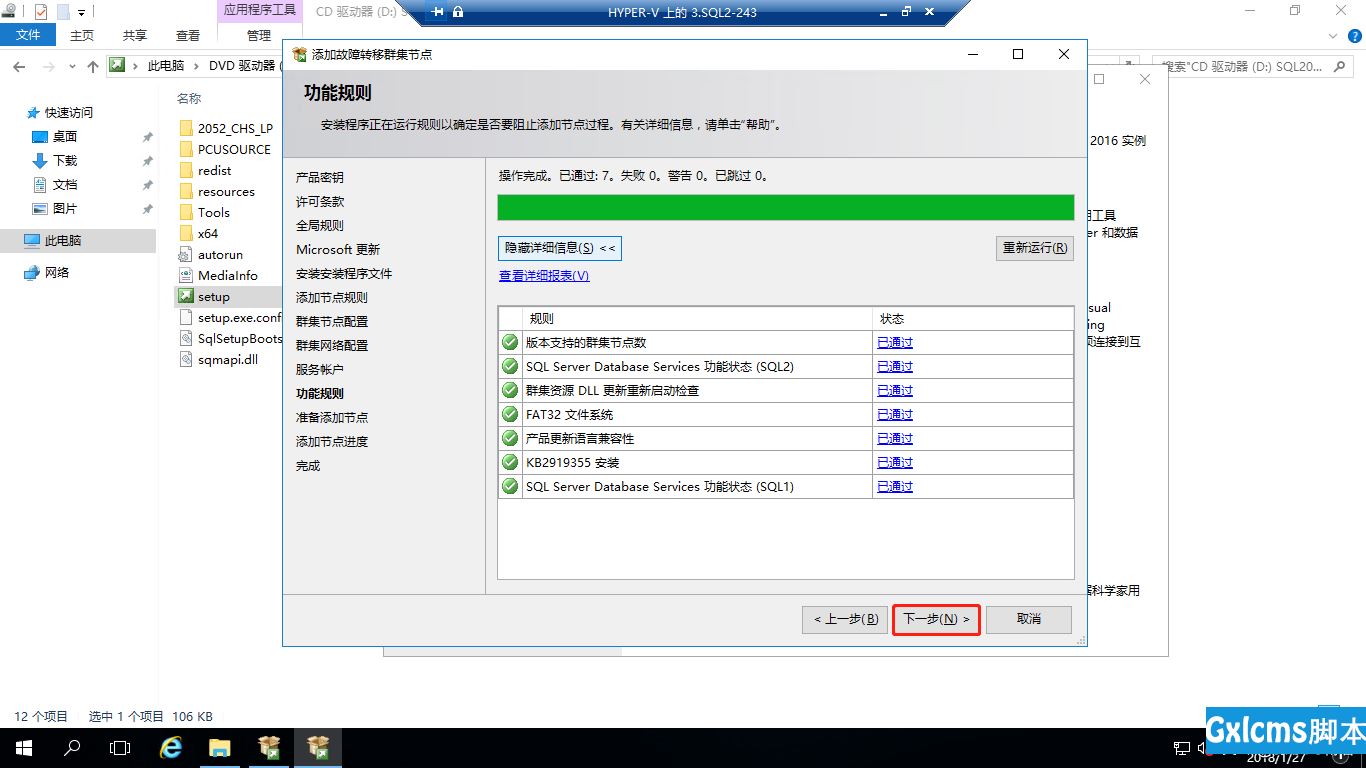Select 桌面 in Explorer navigation pane

[x=65, y=136]
